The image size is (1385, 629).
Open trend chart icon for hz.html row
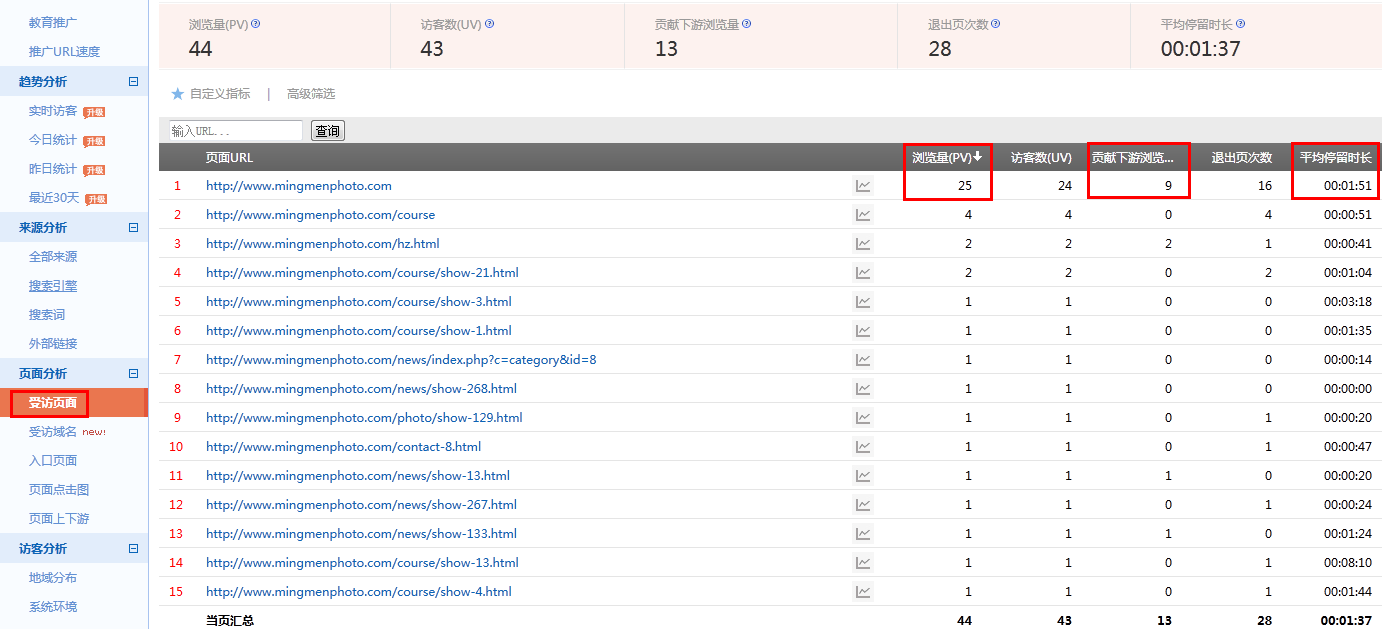863,244
